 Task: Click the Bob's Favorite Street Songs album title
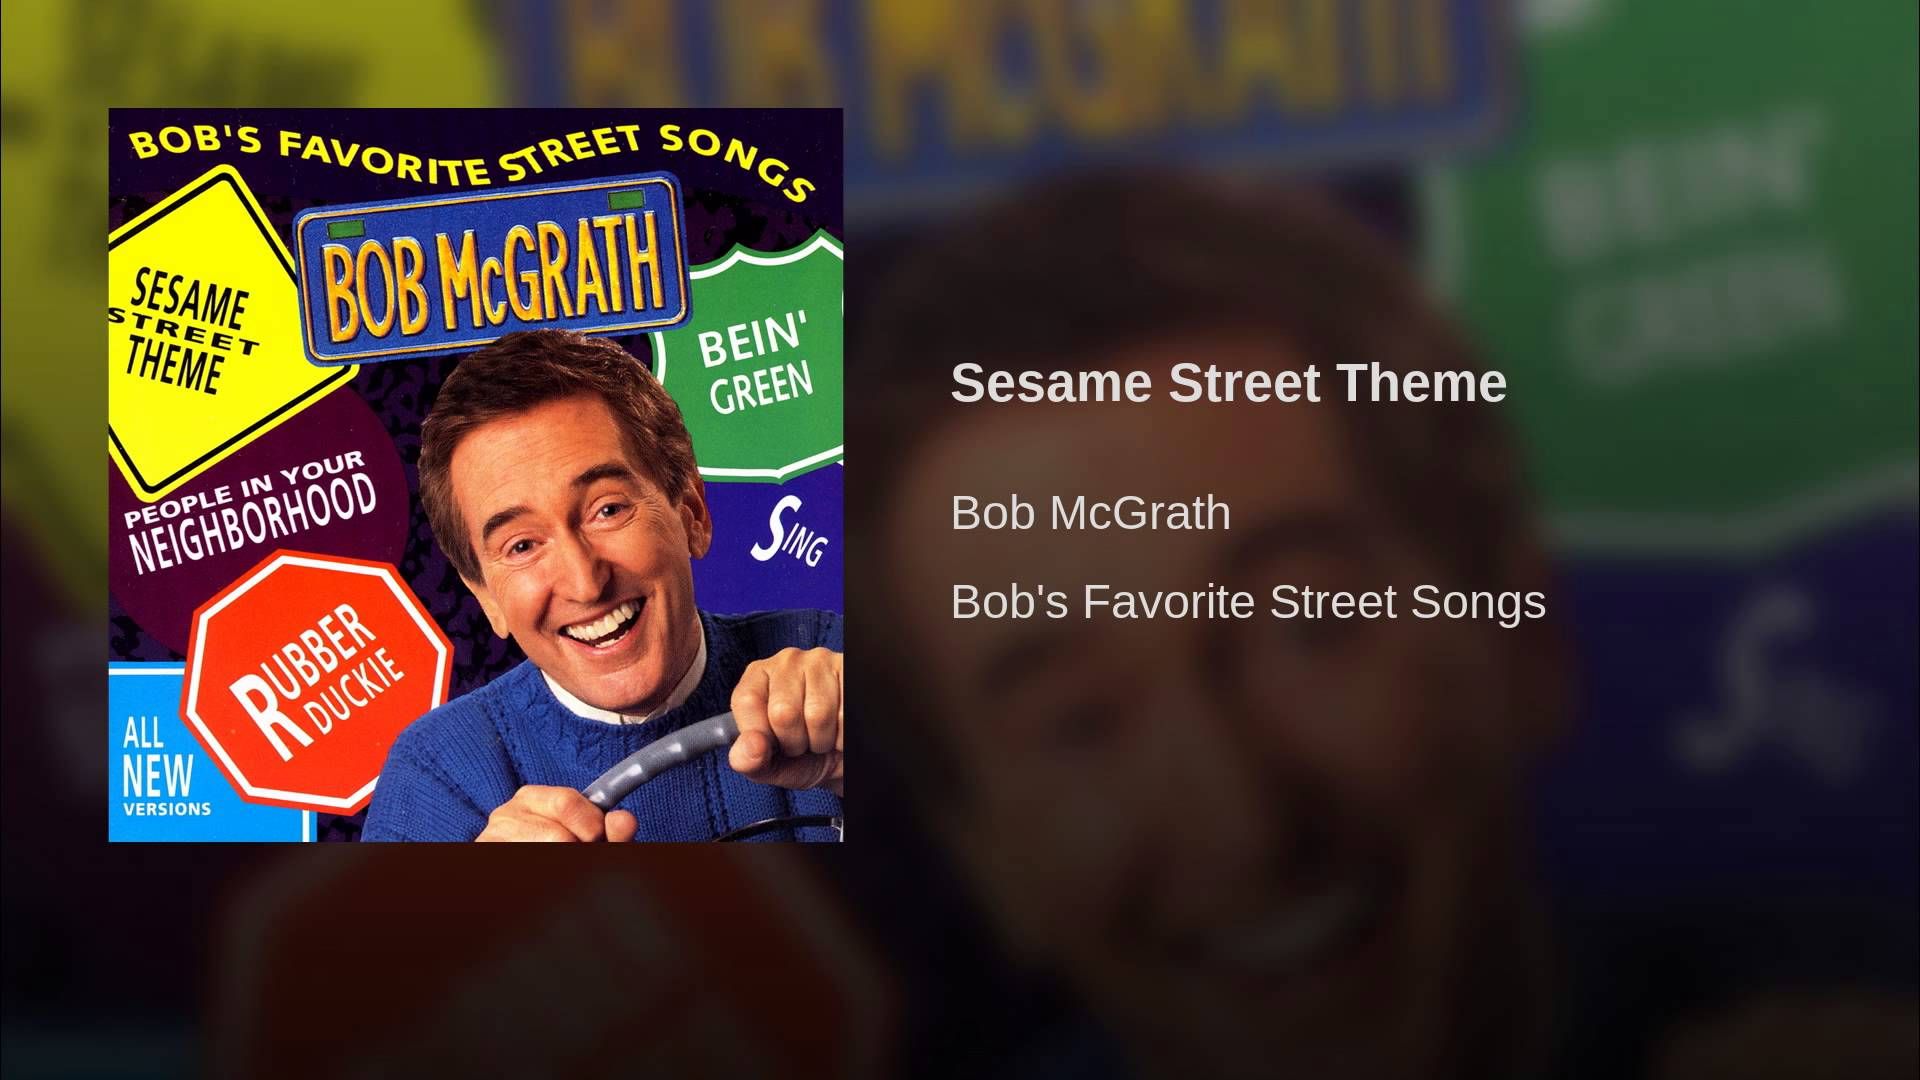coord(1248,602)
